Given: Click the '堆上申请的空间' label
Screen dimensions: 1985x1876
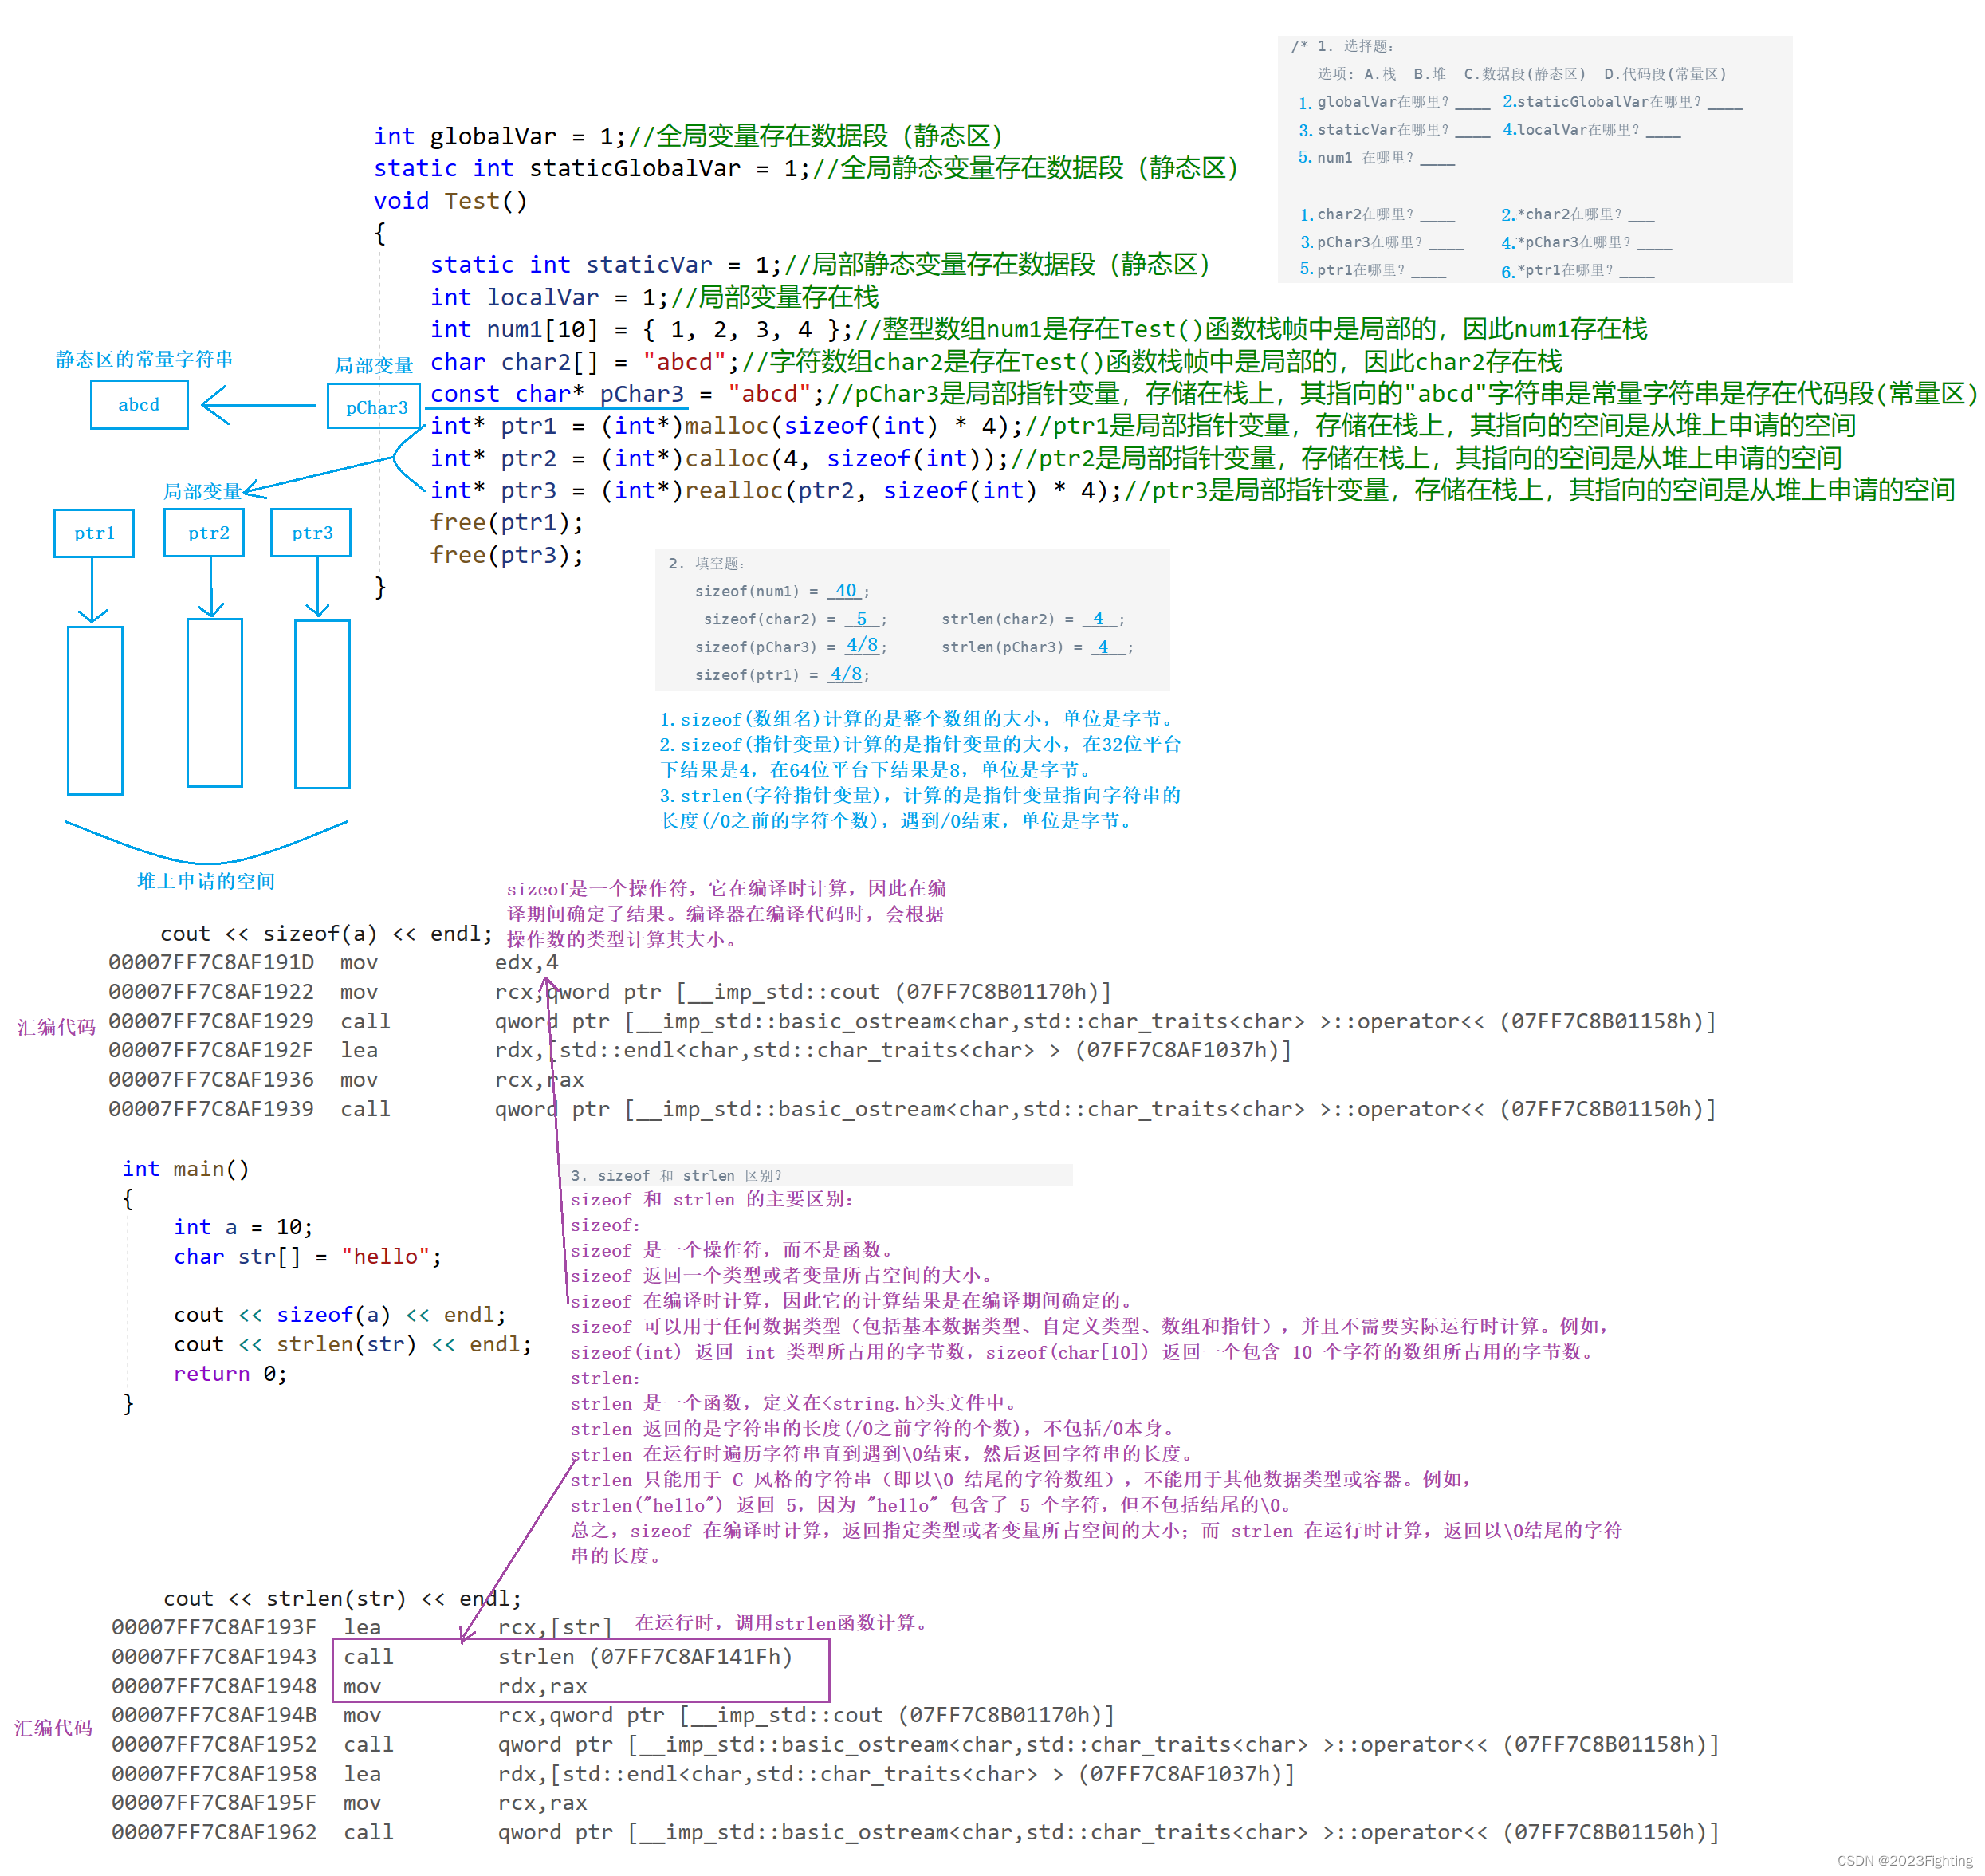Looking at the screenshot, I should [206, 881].
